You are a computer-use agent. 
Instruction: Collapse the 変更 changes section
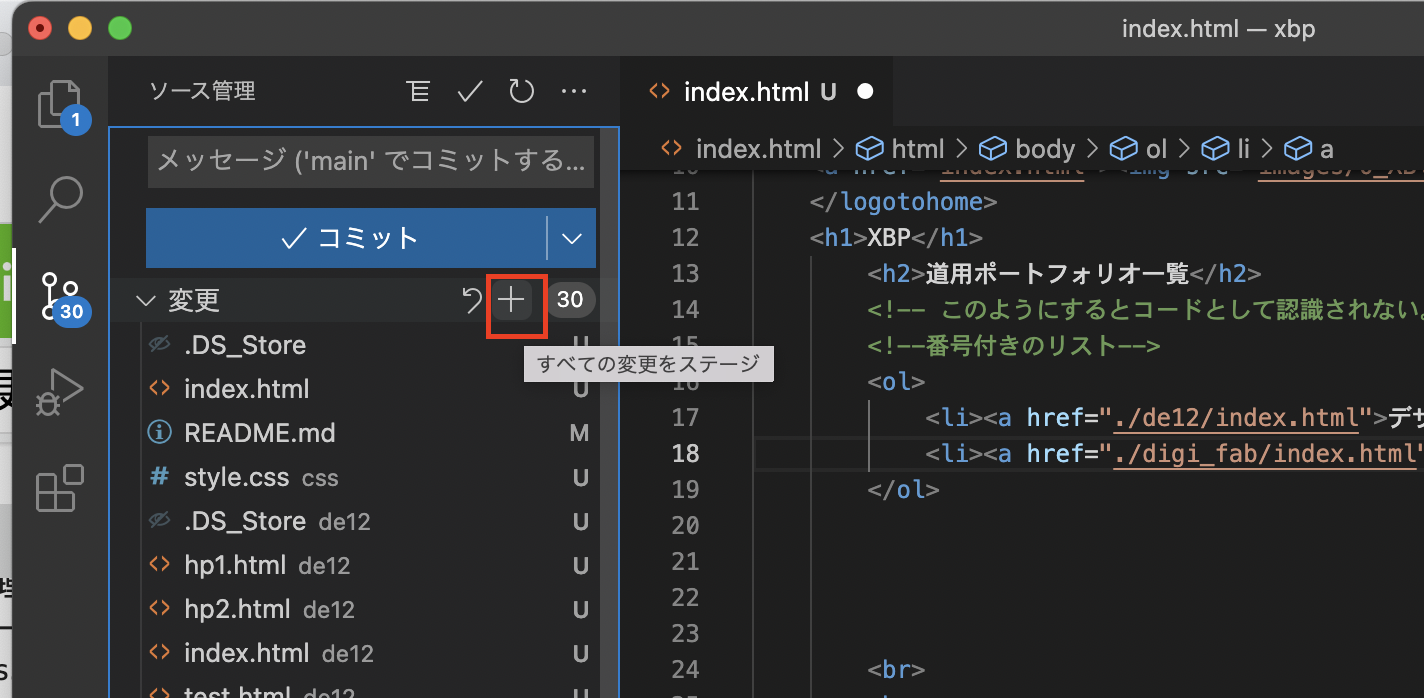point(145,299)
